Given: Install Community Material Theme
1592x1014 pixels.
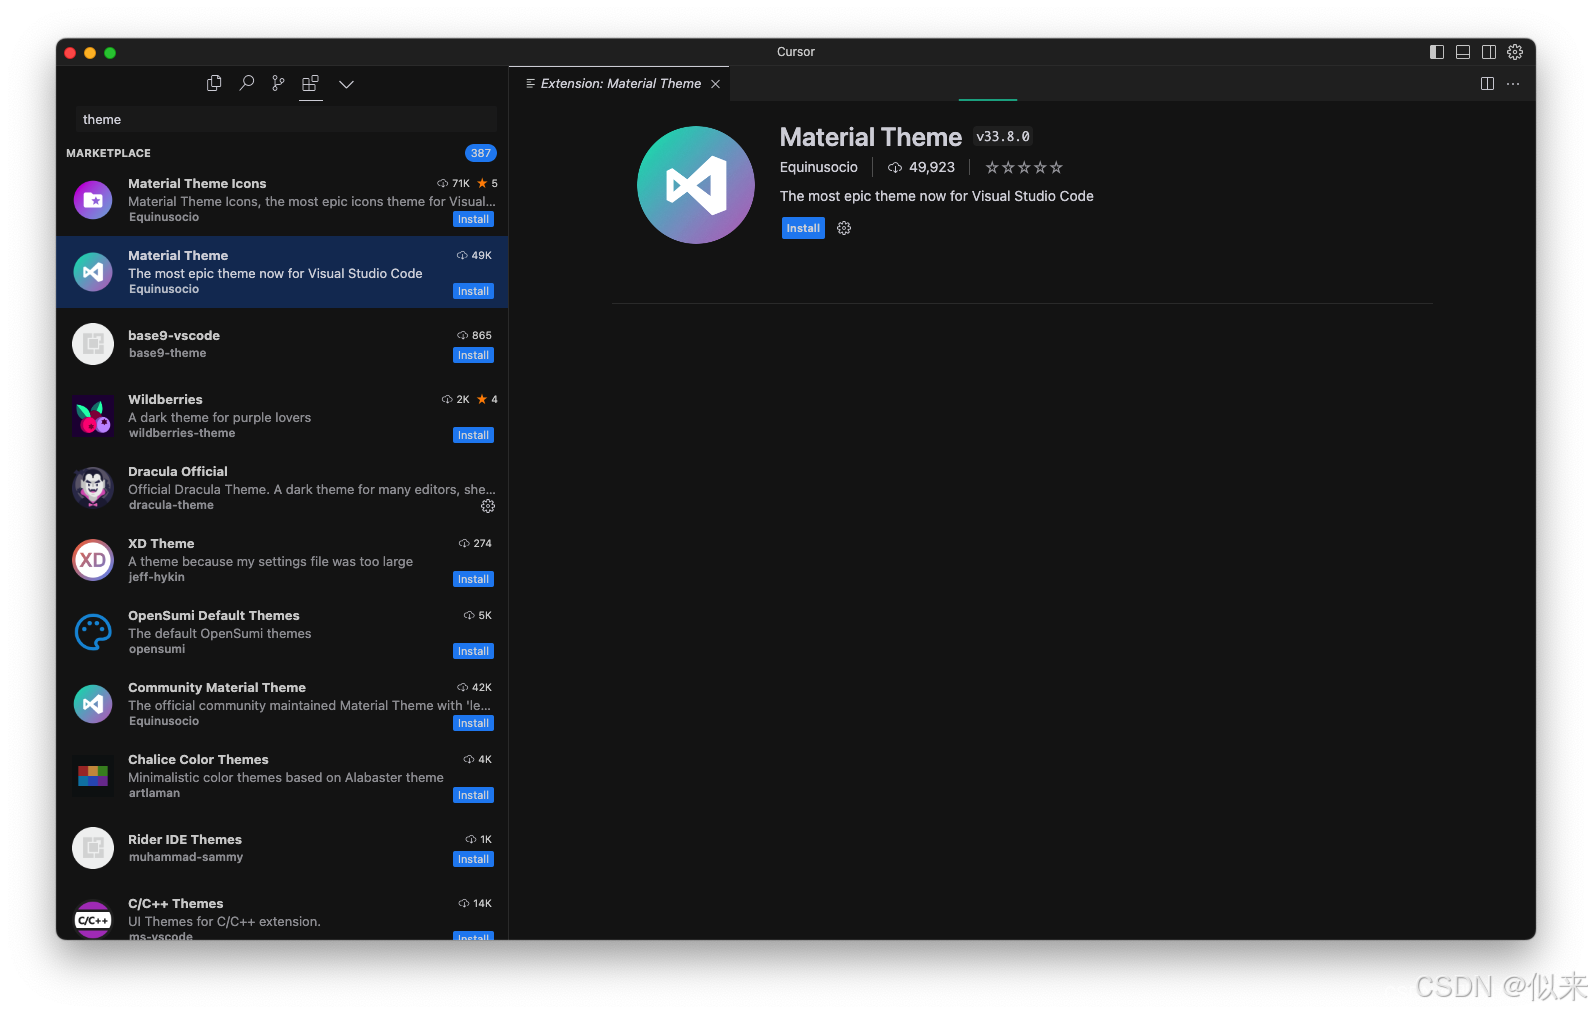Looking at the screenshot, I should coord(473,723).
